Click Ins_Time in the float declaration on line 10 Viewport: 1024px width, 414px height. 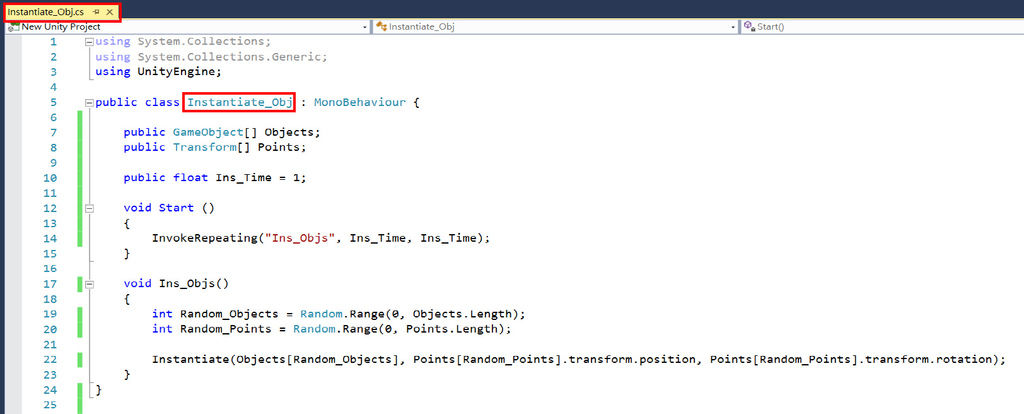click(244, 178)
